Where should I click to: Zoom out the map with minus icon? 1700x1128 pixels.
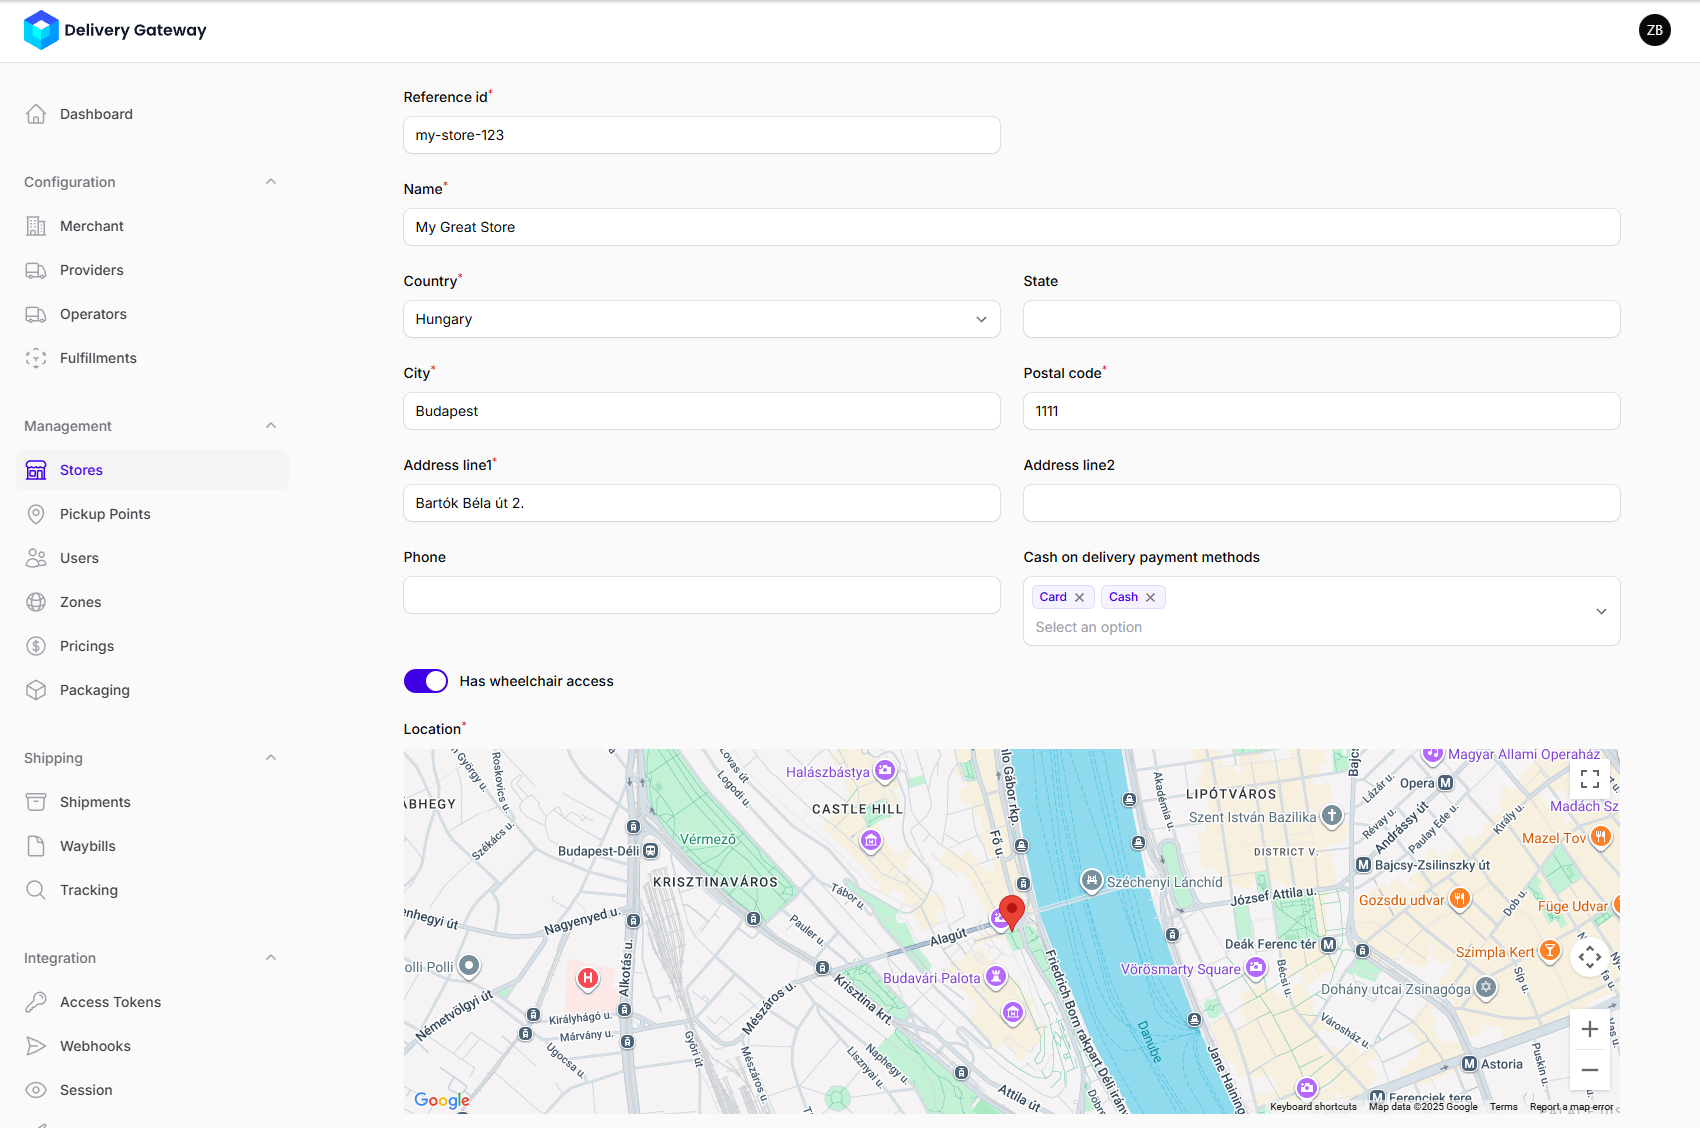coord(1589,1070)
